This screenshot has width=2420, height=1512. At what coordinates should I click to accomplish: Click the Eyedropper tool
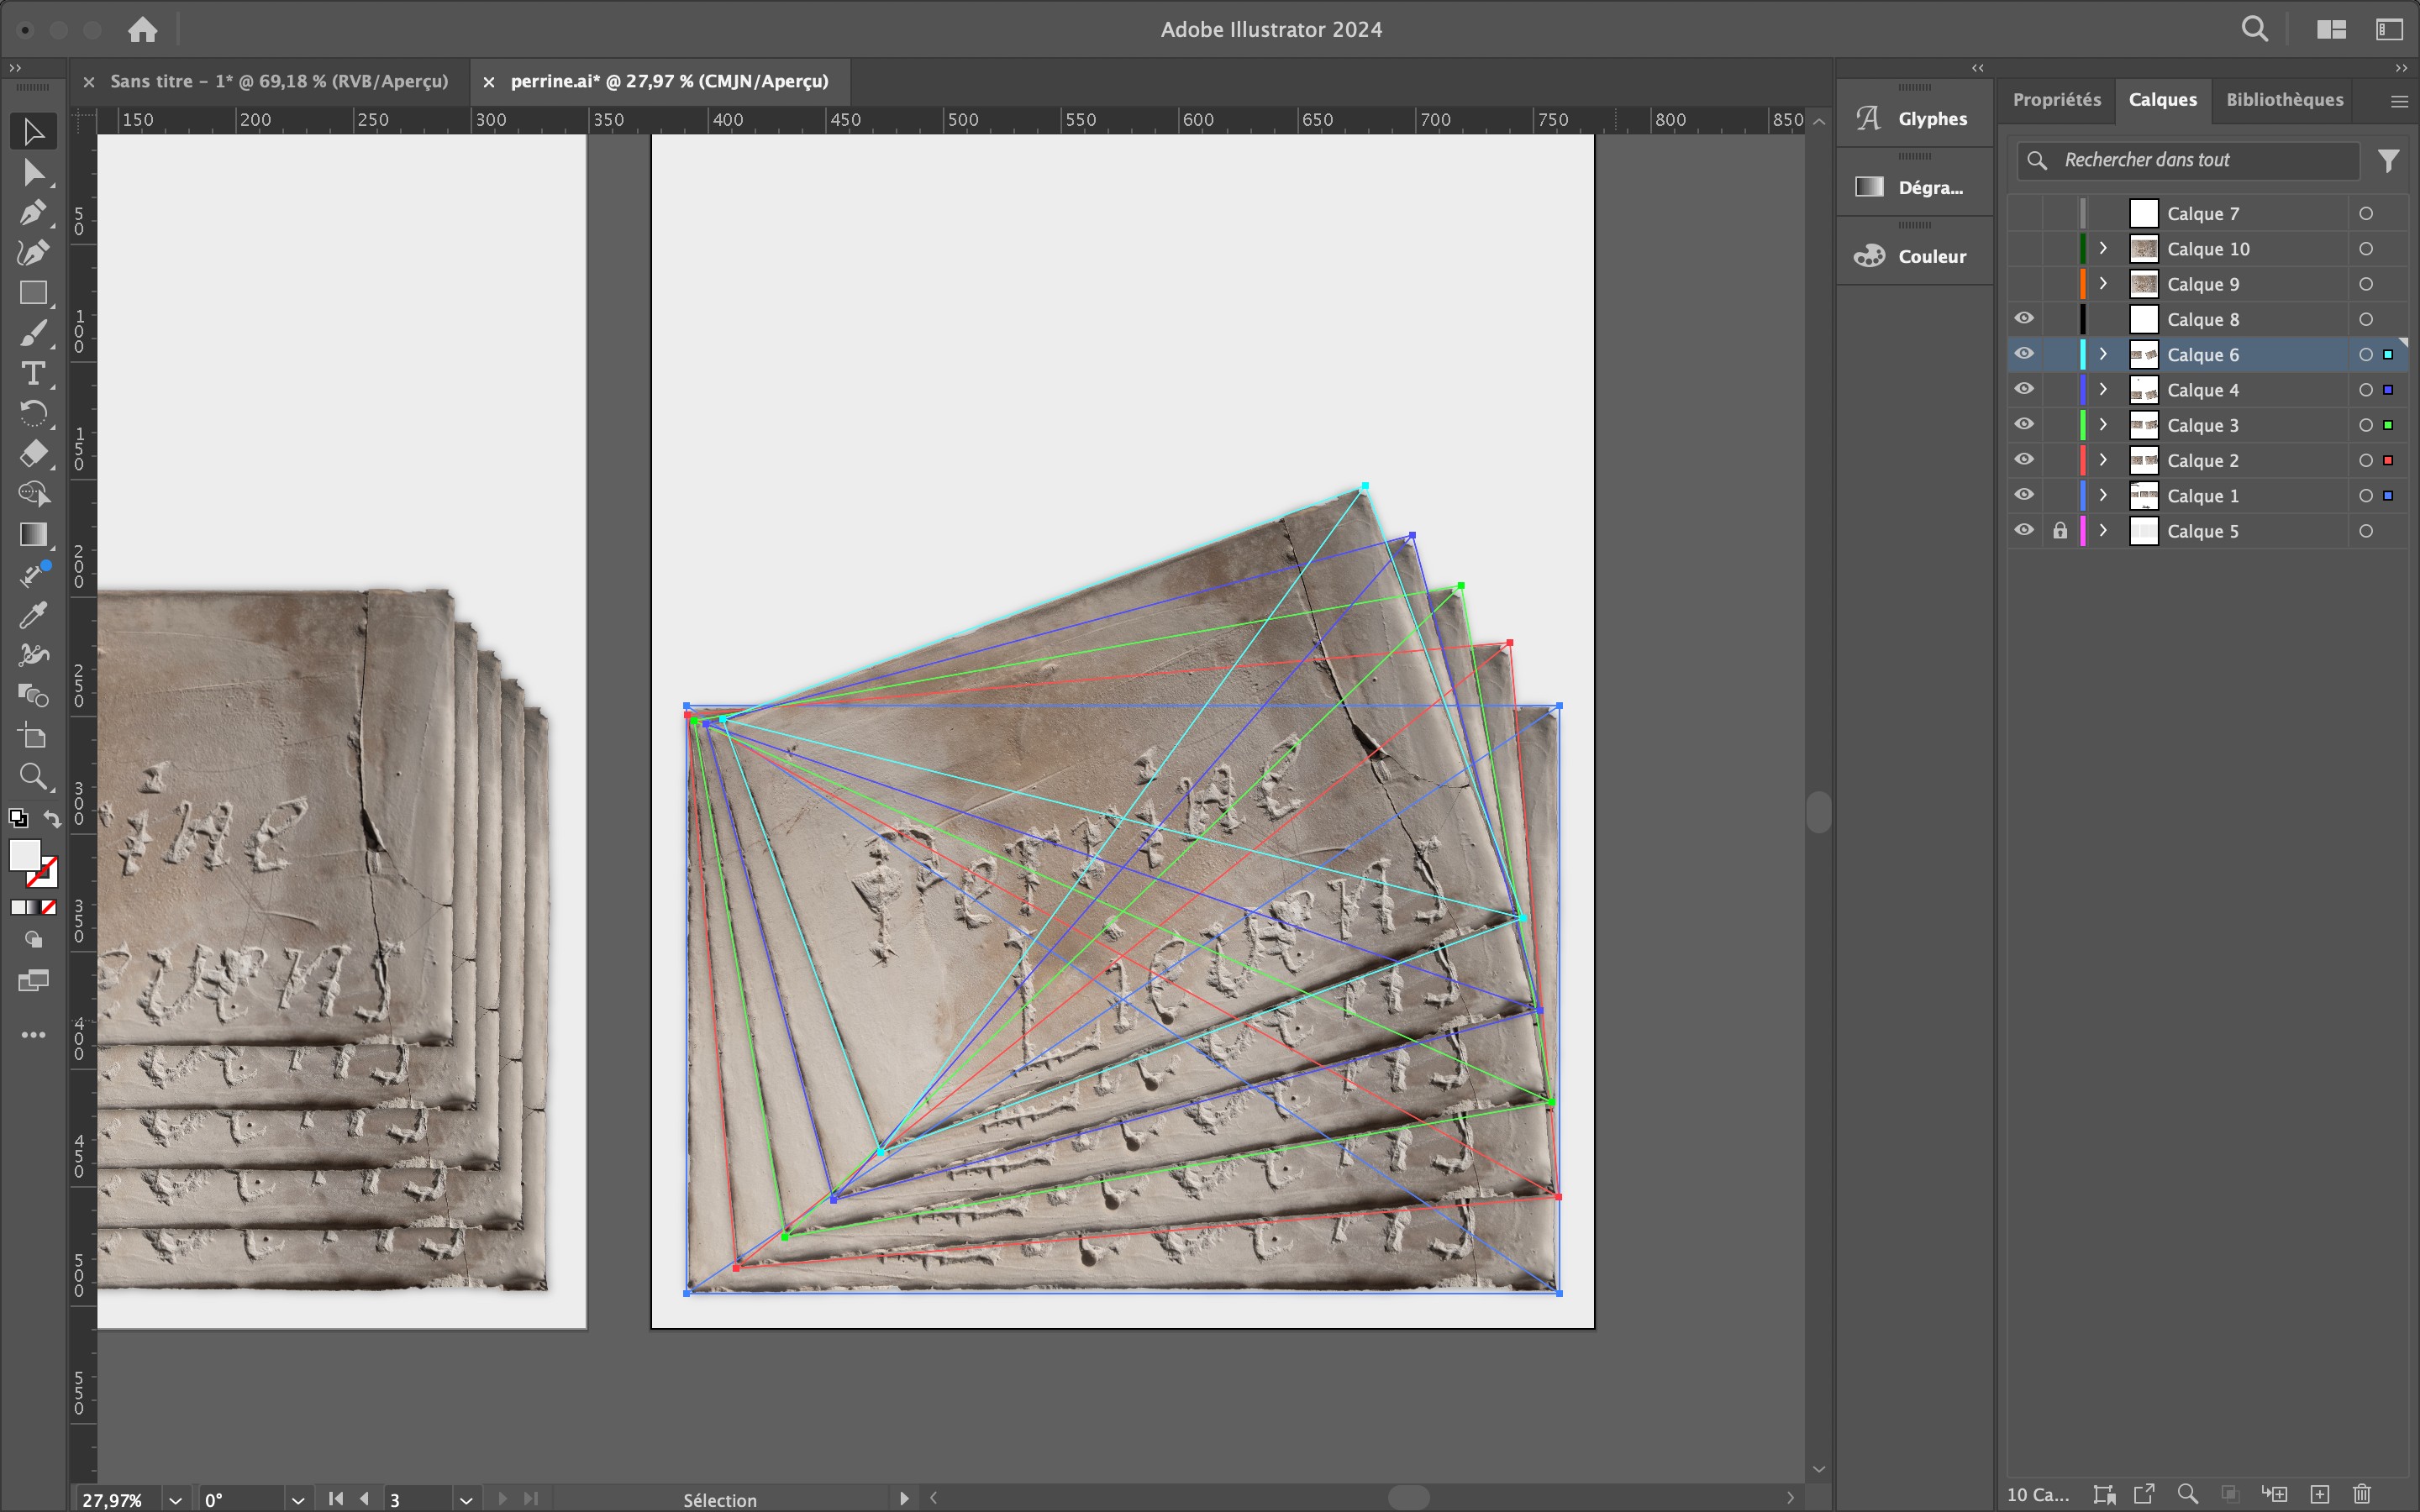pyautogui.click(x=32, y=615)
